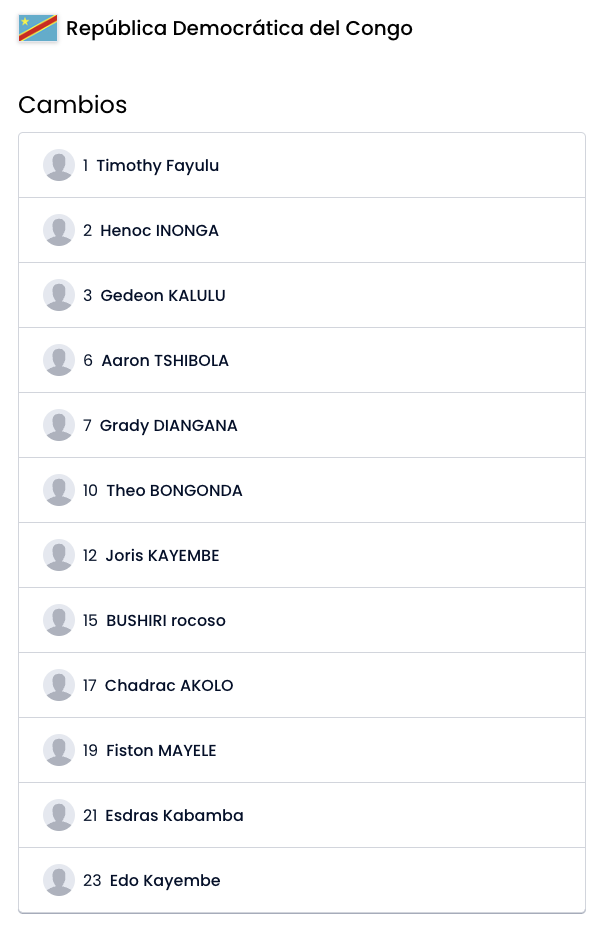The image size is (608, 940).
Task: Click Fiston MAYELE's avatar icon
Action: (x=59, y=750)
